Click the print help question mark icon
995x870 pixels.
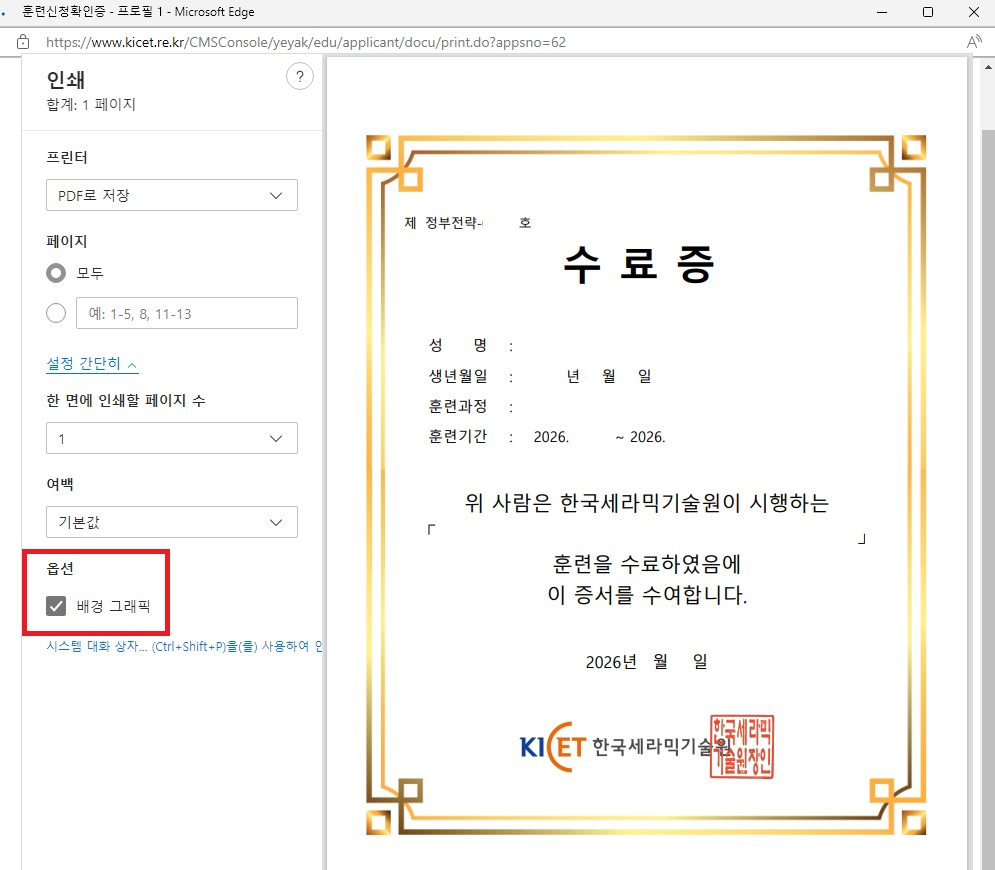tap(300, 77)
